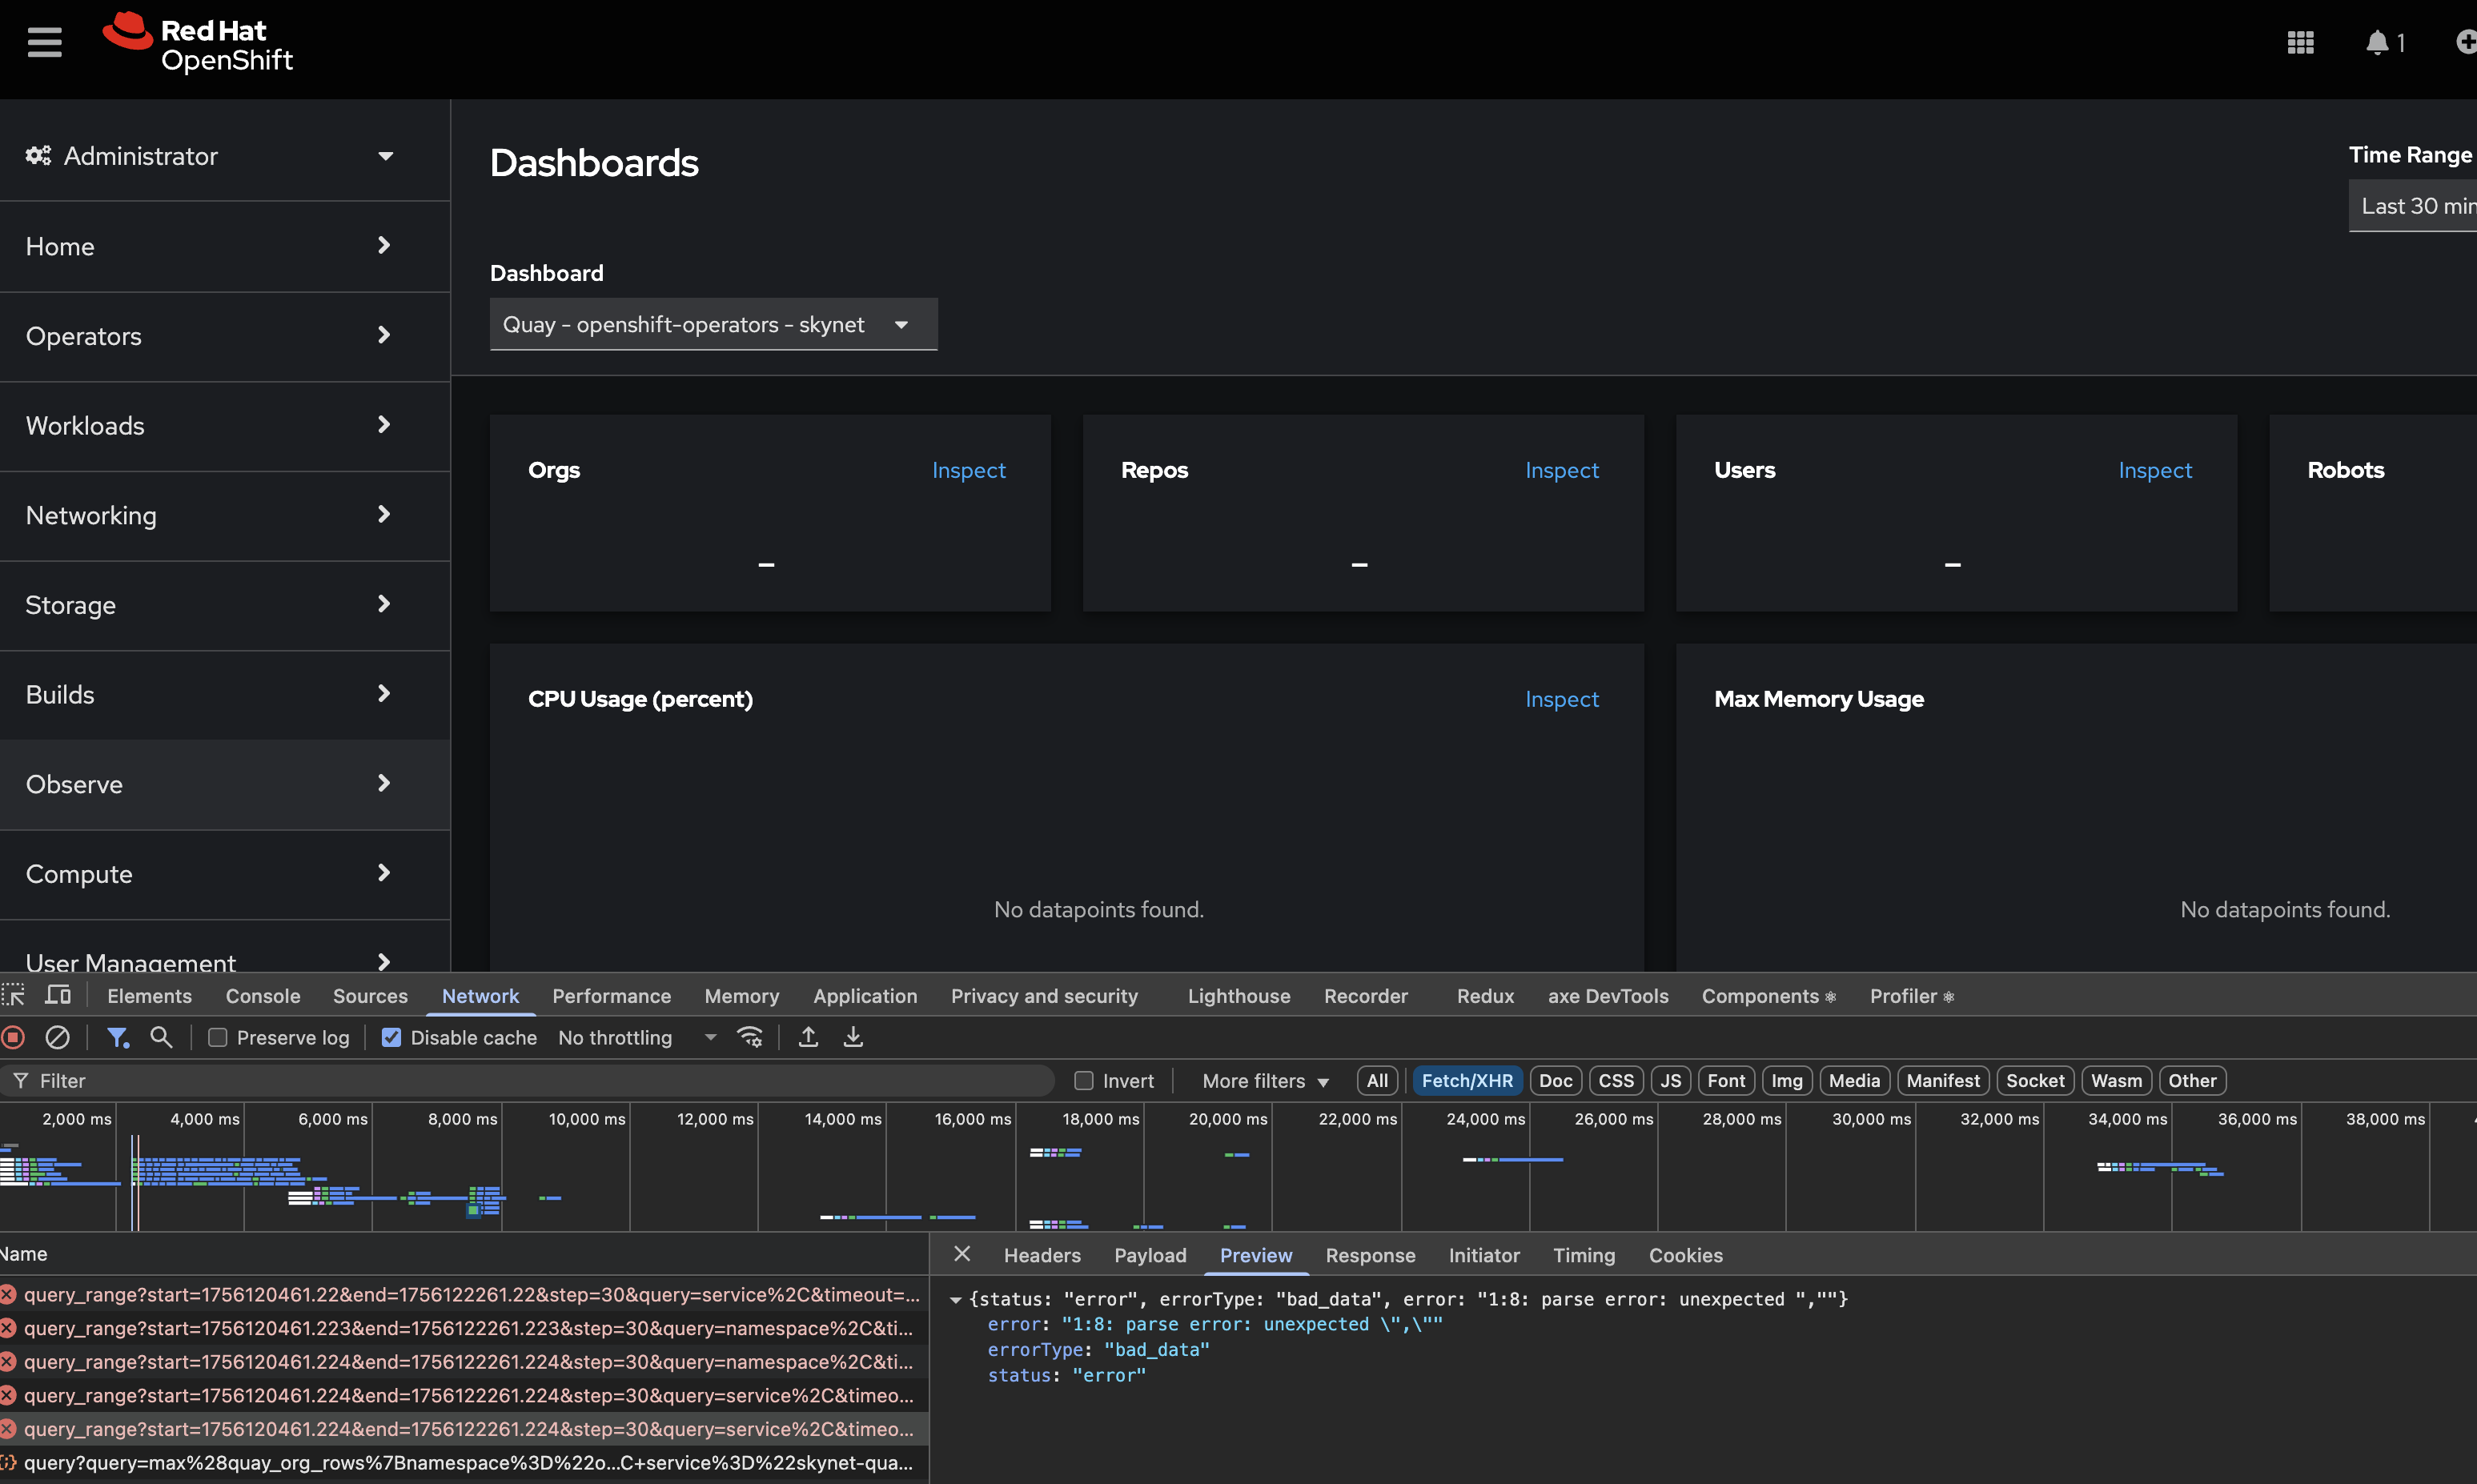The height and width of the screenshot is (1484, 2477).
Task: Open the hamburger navigation menu
Action: coord(44,42)
